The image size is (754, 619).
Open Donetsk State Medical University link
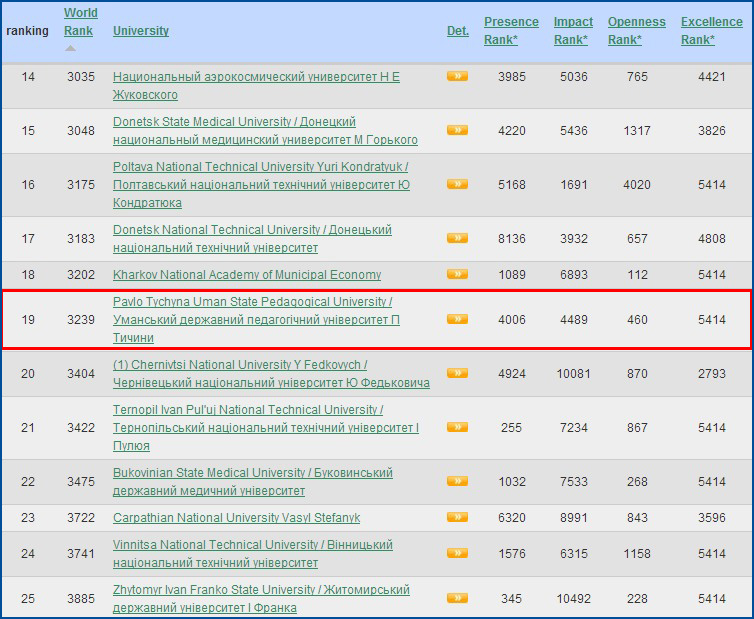pyautogui.click(x=265, y=130)
